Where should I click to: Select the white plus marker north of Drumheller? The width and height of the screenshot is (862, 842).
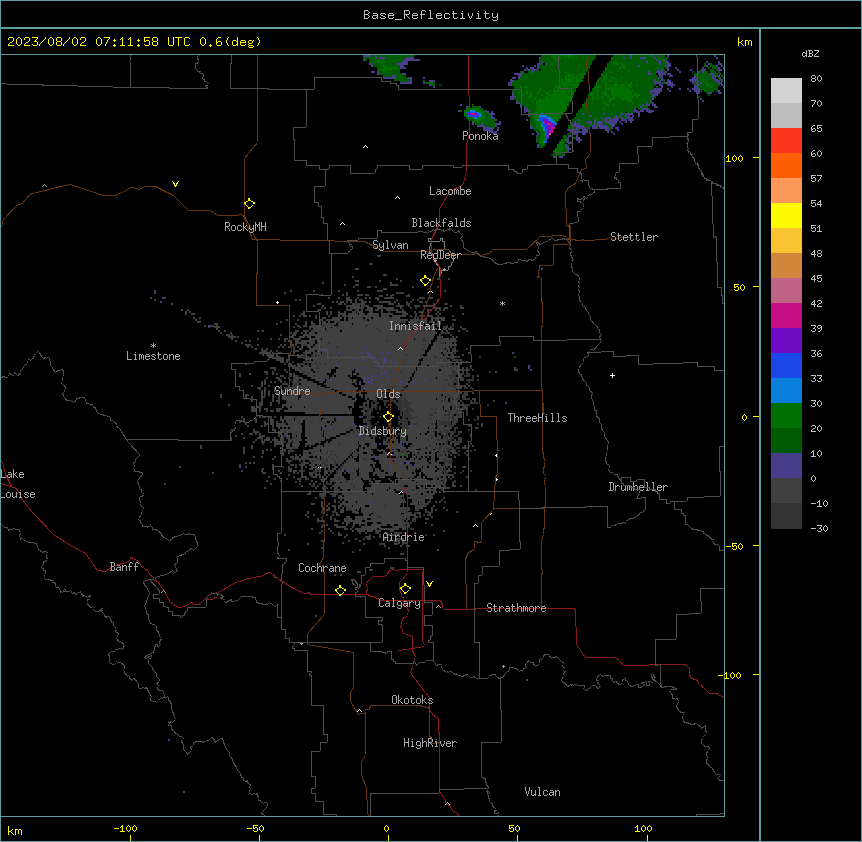612,375
